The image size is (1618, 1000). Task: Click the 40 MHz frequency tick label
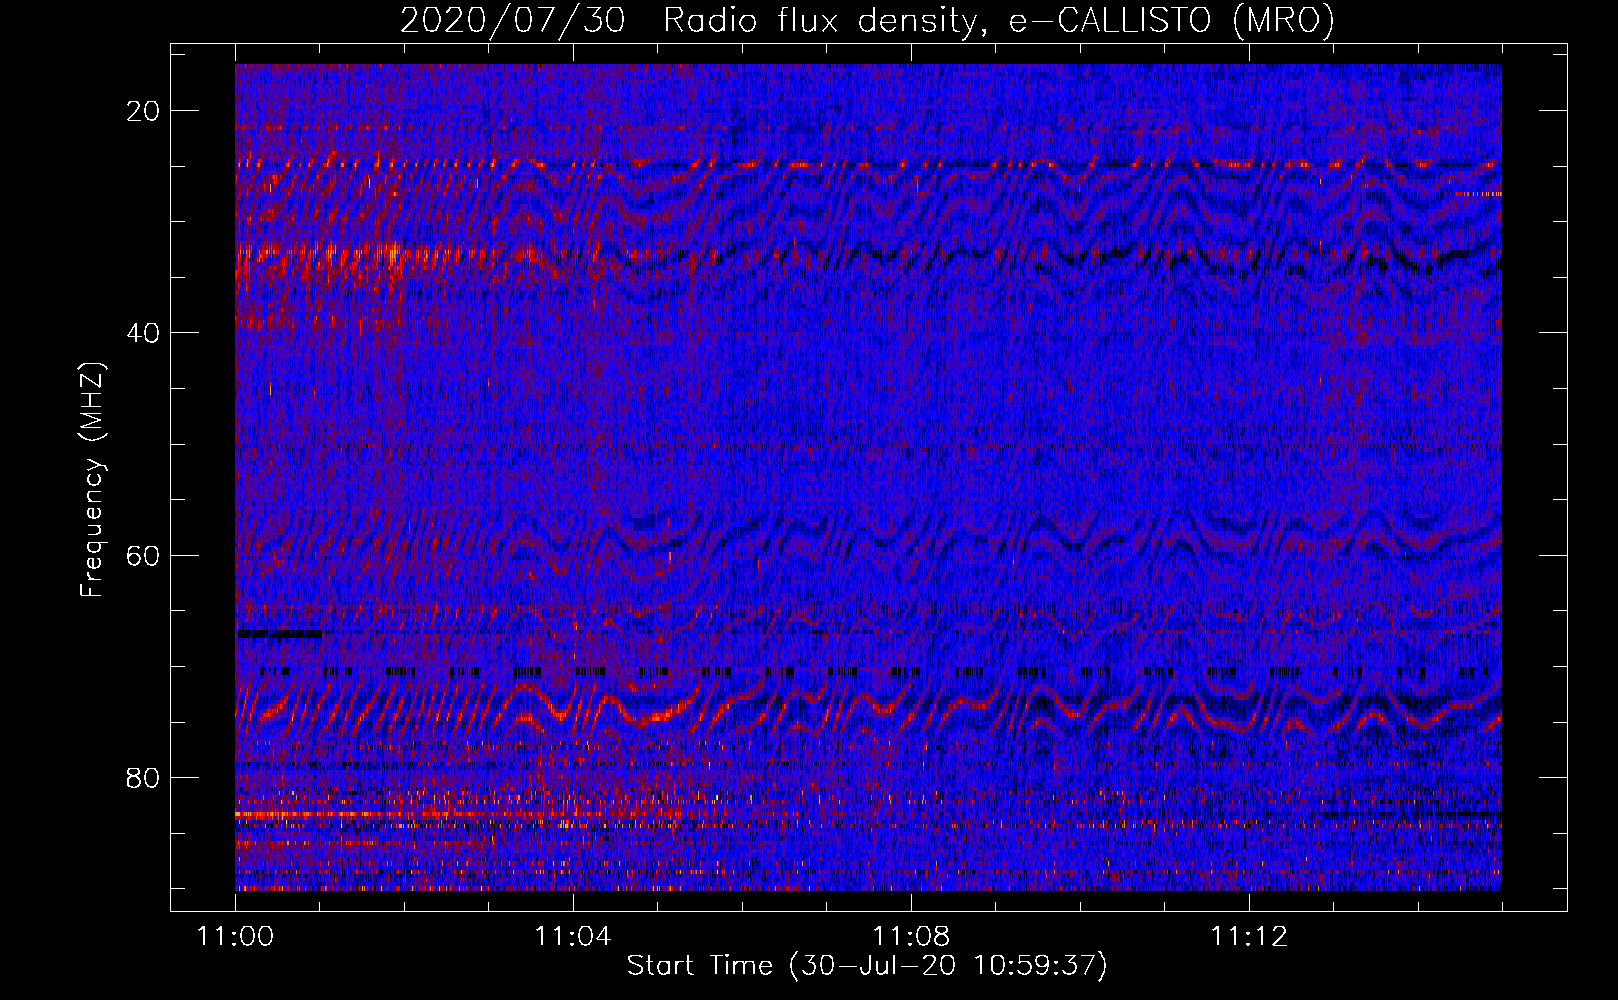click(x=144, y=333)
